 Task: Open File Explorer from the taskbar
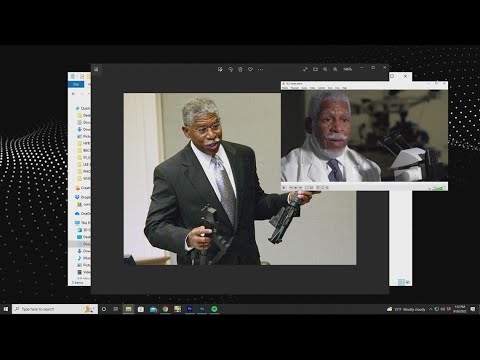tap(128, 309)
